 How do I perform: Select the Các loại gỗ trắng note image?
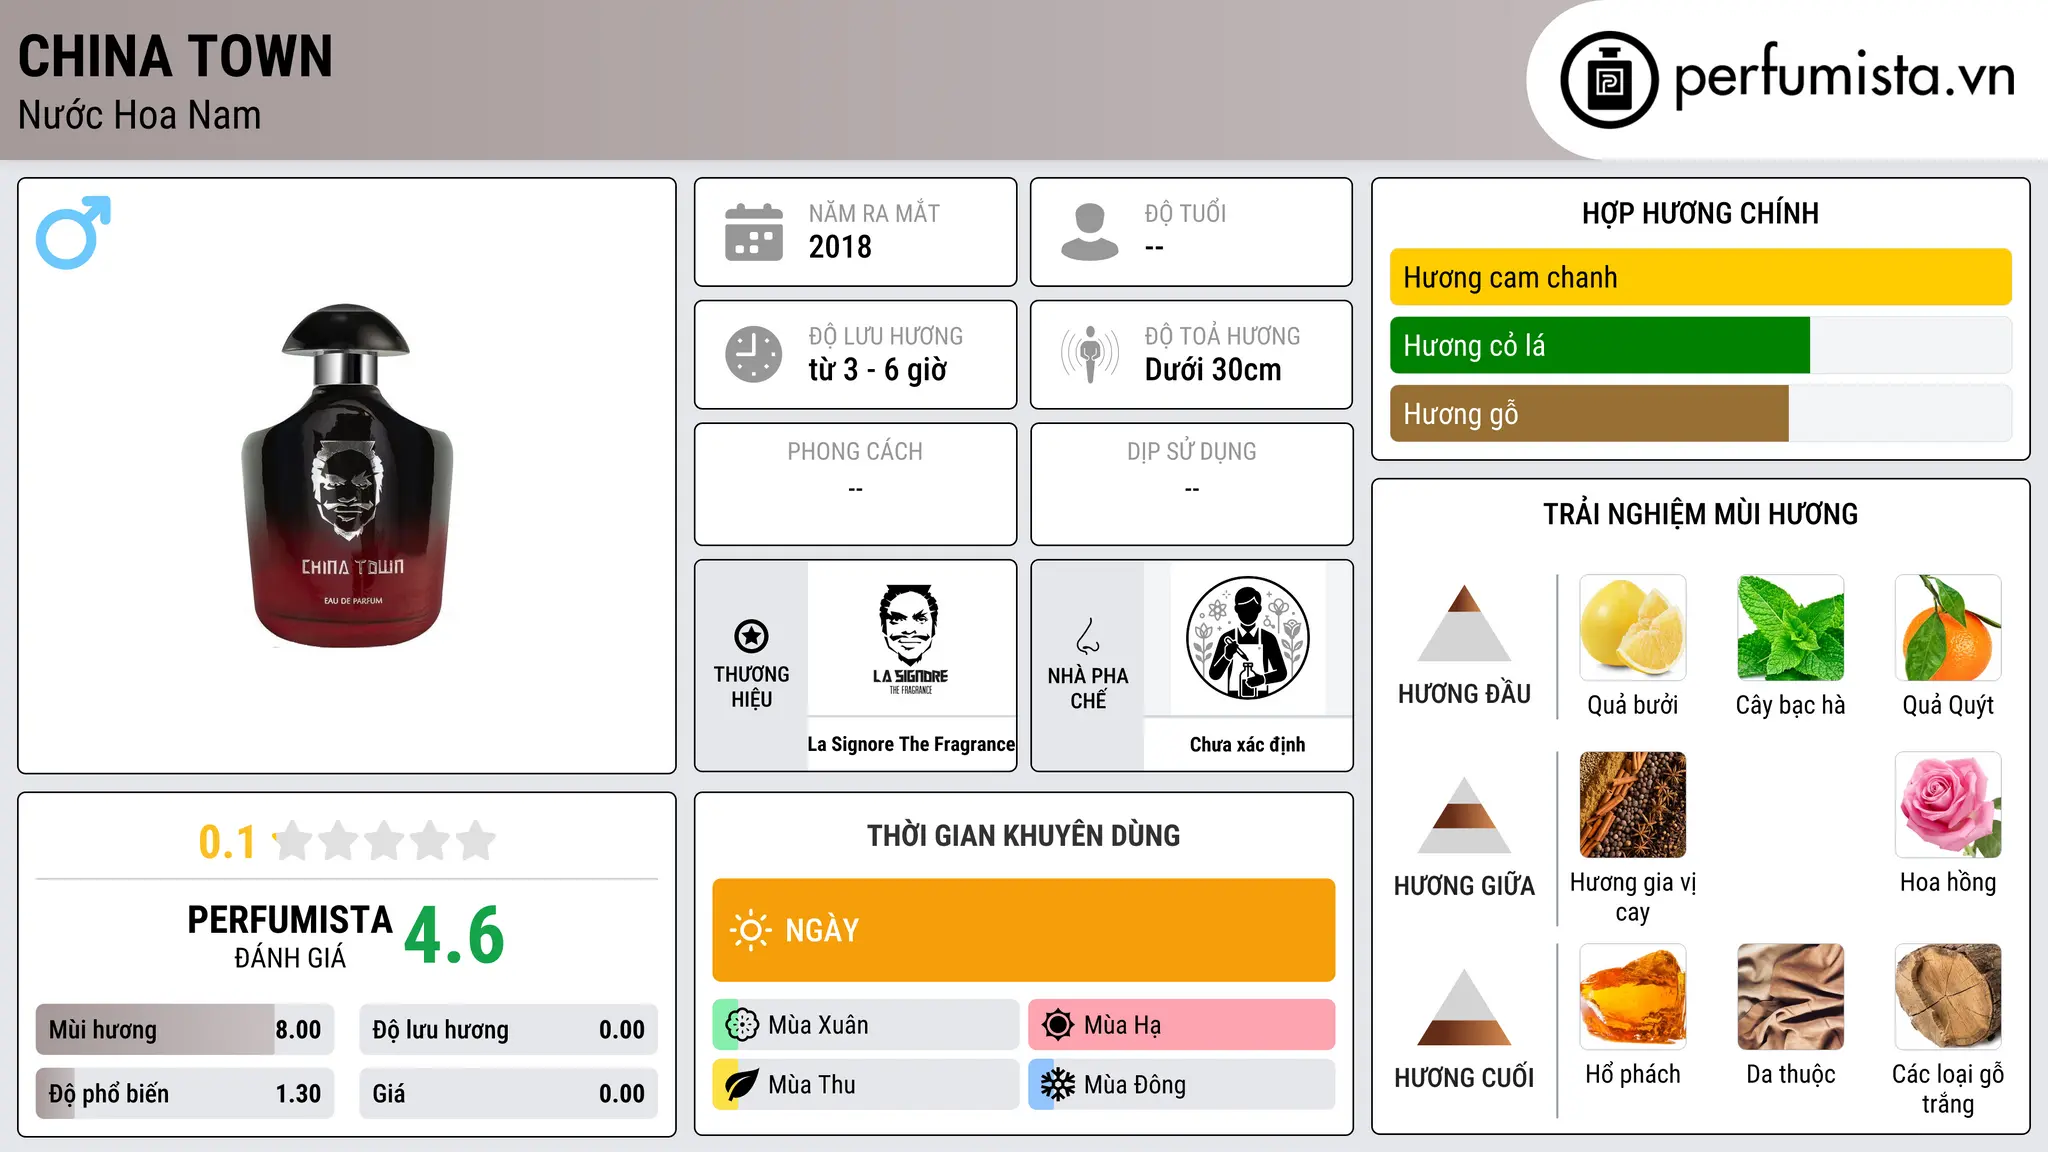1948,997
